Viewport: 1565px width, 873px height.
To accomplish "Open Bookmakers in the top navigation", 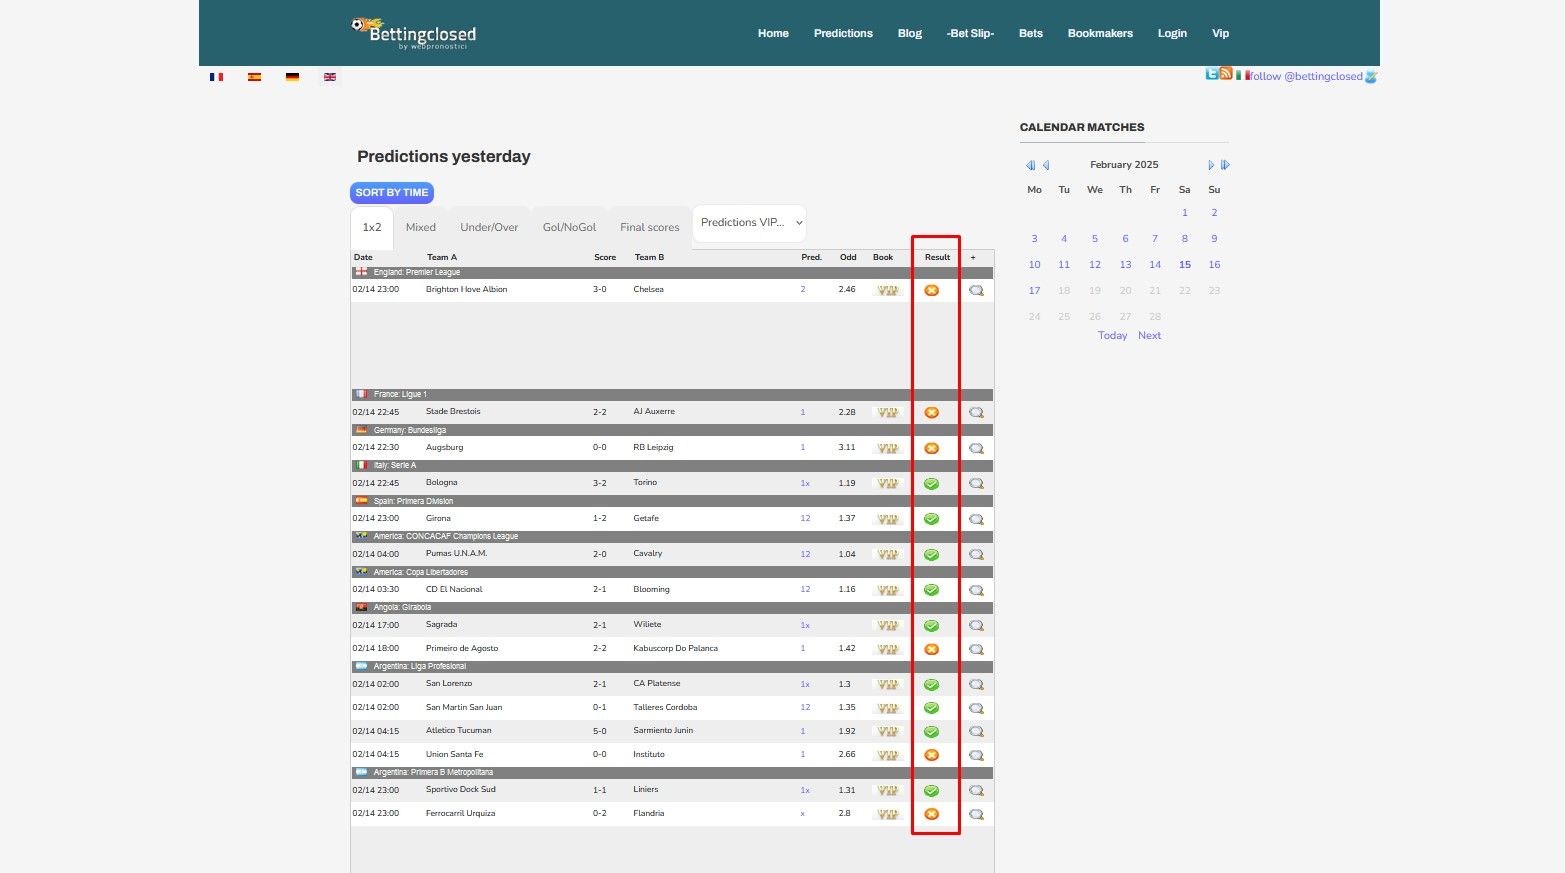I will click(x=1100, y=33).
